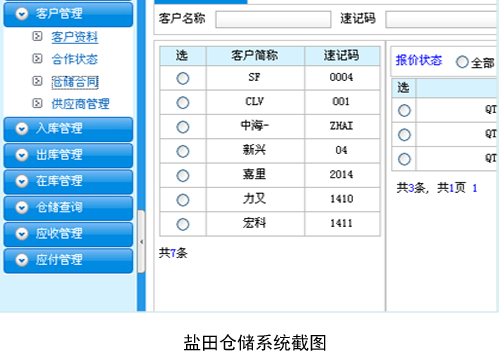Click the icon beside 客户资料
Screen dimensions: 499x360
[x=37, y=36]
